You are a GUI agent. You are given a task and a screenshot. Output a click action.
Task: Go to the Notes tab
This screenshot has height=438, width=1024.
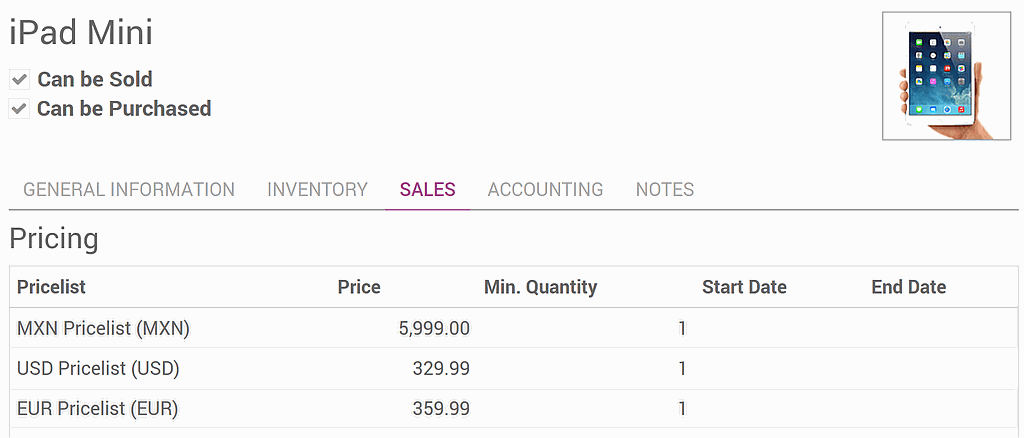(x=664, y=189)
